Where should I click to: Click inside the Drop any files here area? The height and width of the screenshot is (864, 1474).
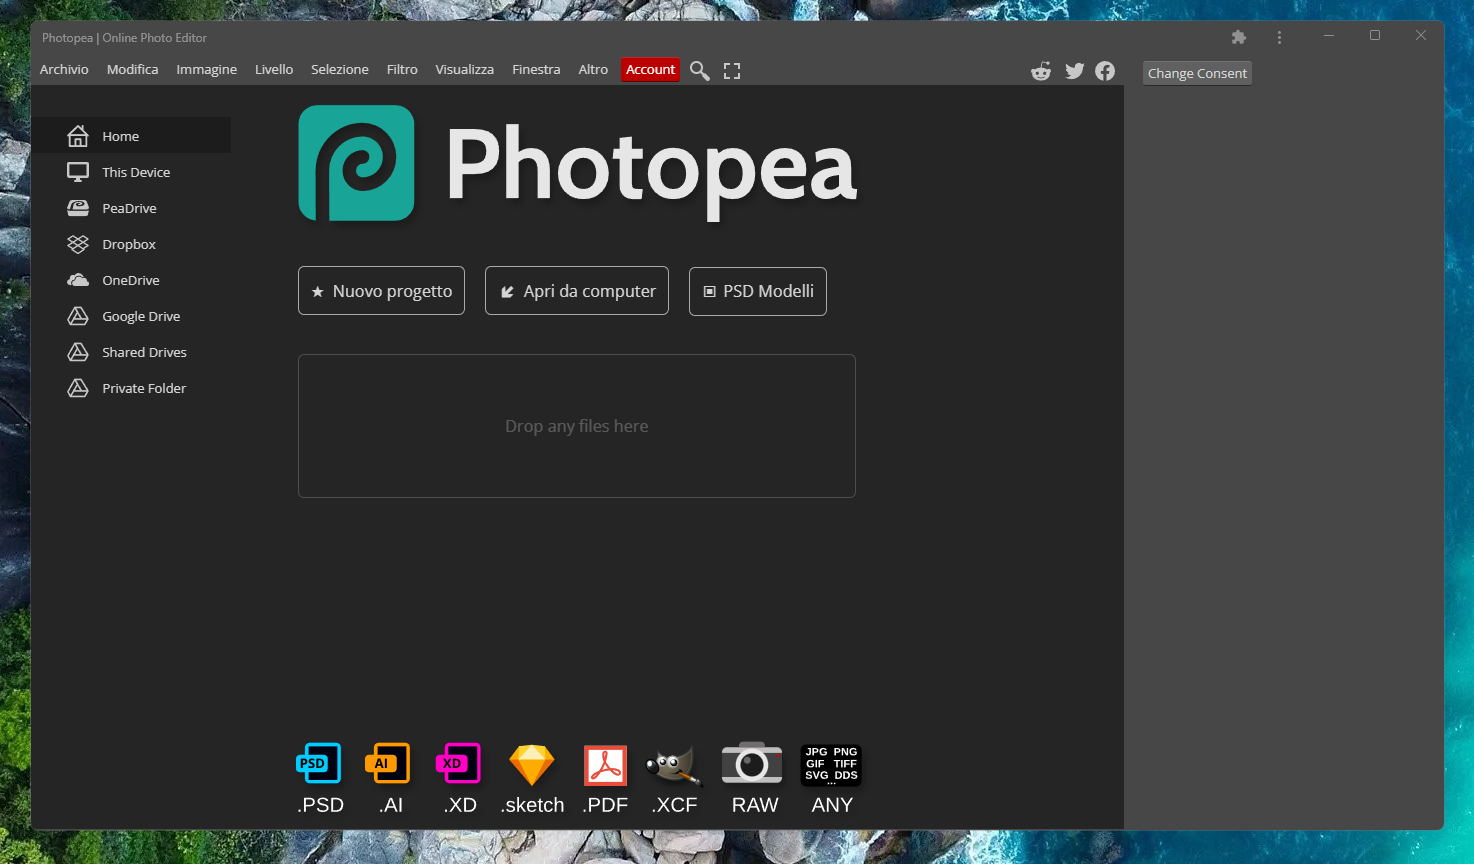click(x=576, y=425)
